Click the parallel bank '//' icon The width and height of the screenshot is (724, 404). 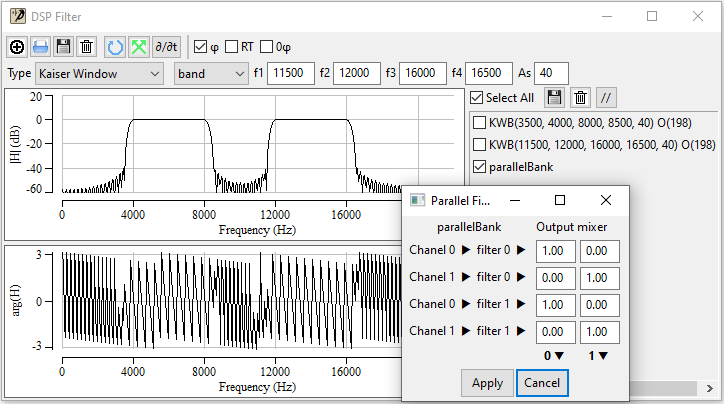[607, 98]
